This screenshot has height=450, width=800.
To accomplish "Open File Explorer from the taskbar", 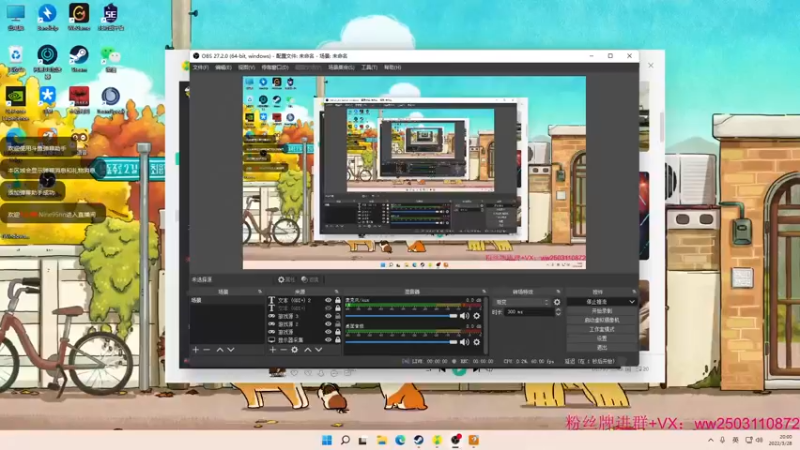I will point(382,440).
